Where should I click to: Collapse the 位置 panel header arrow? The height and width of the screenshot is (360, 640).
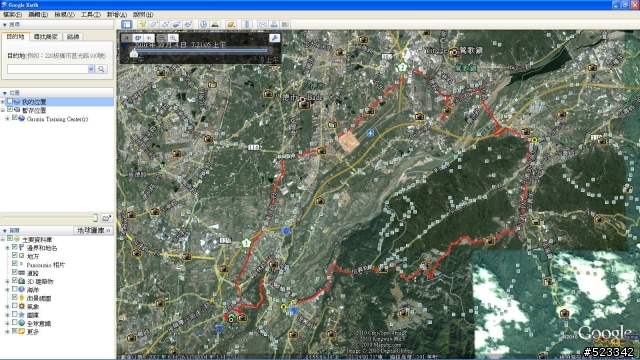4,93
